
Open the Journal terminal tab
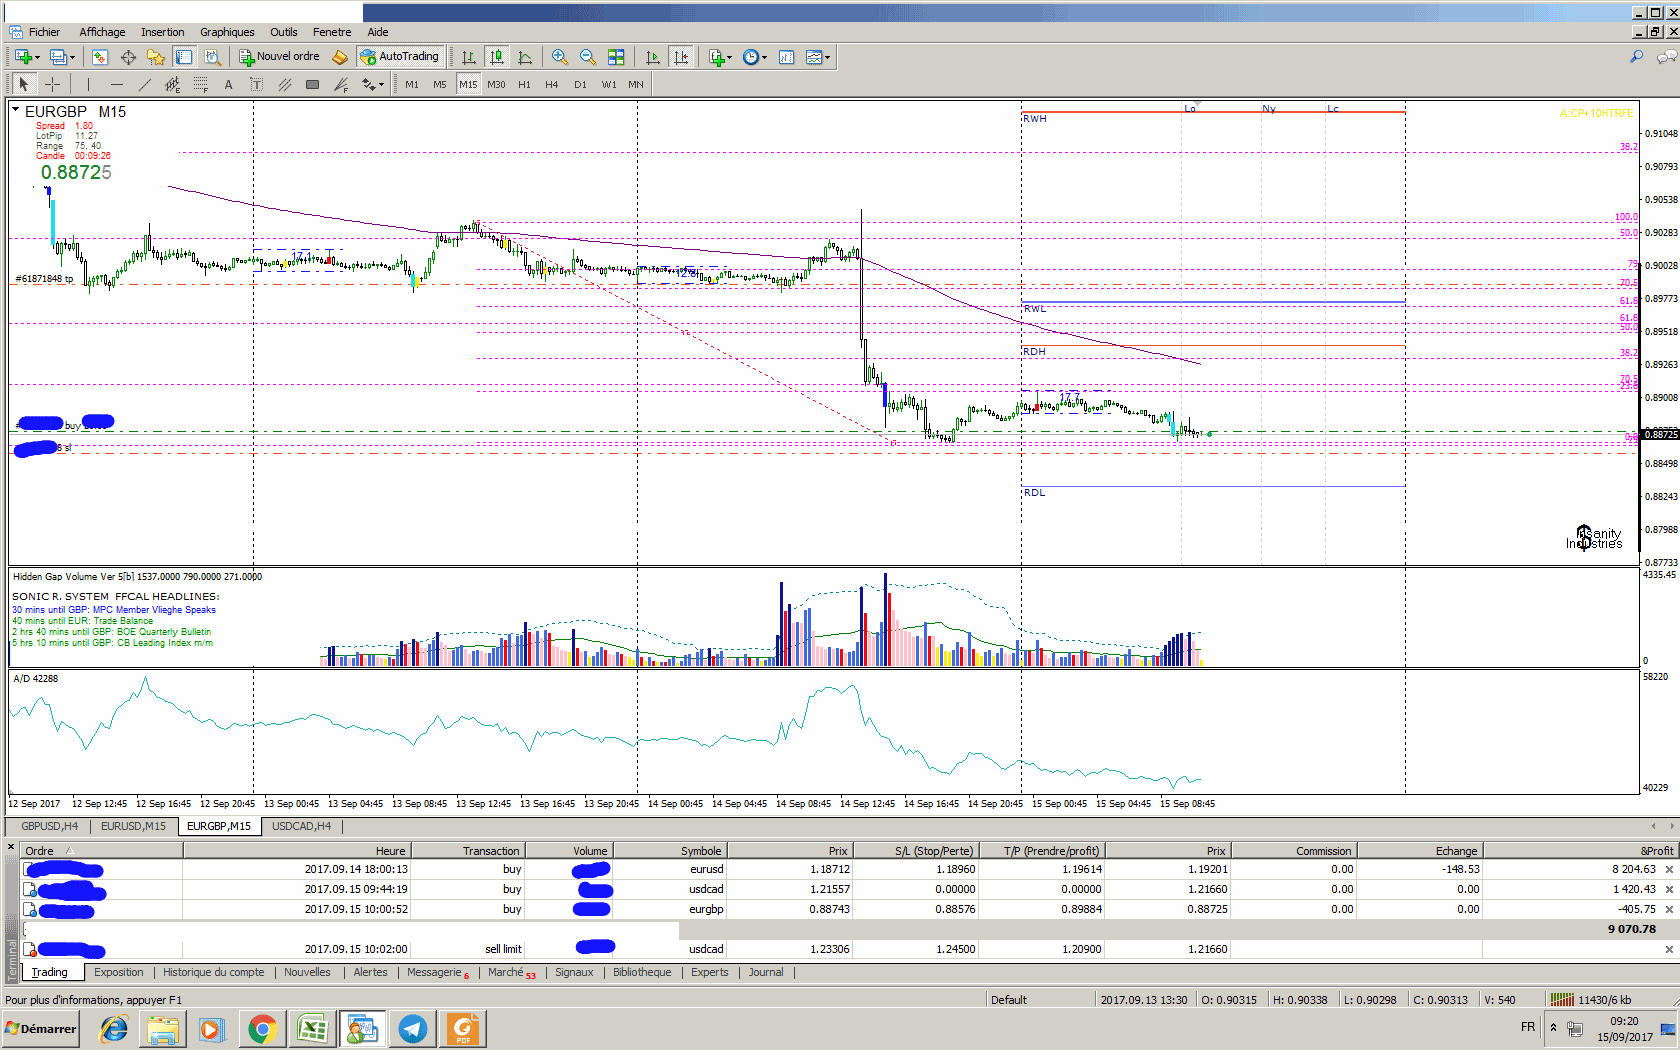coord(766,972)
